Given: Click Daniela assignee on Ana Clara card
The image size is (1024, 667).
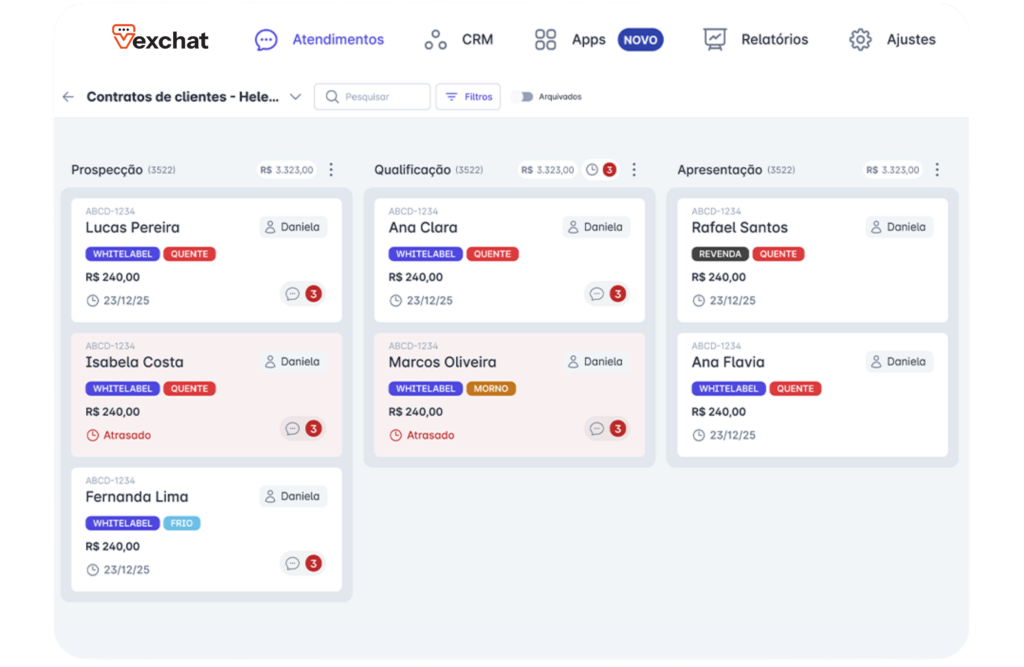Looking at the screenshot, I should point(596,227).
